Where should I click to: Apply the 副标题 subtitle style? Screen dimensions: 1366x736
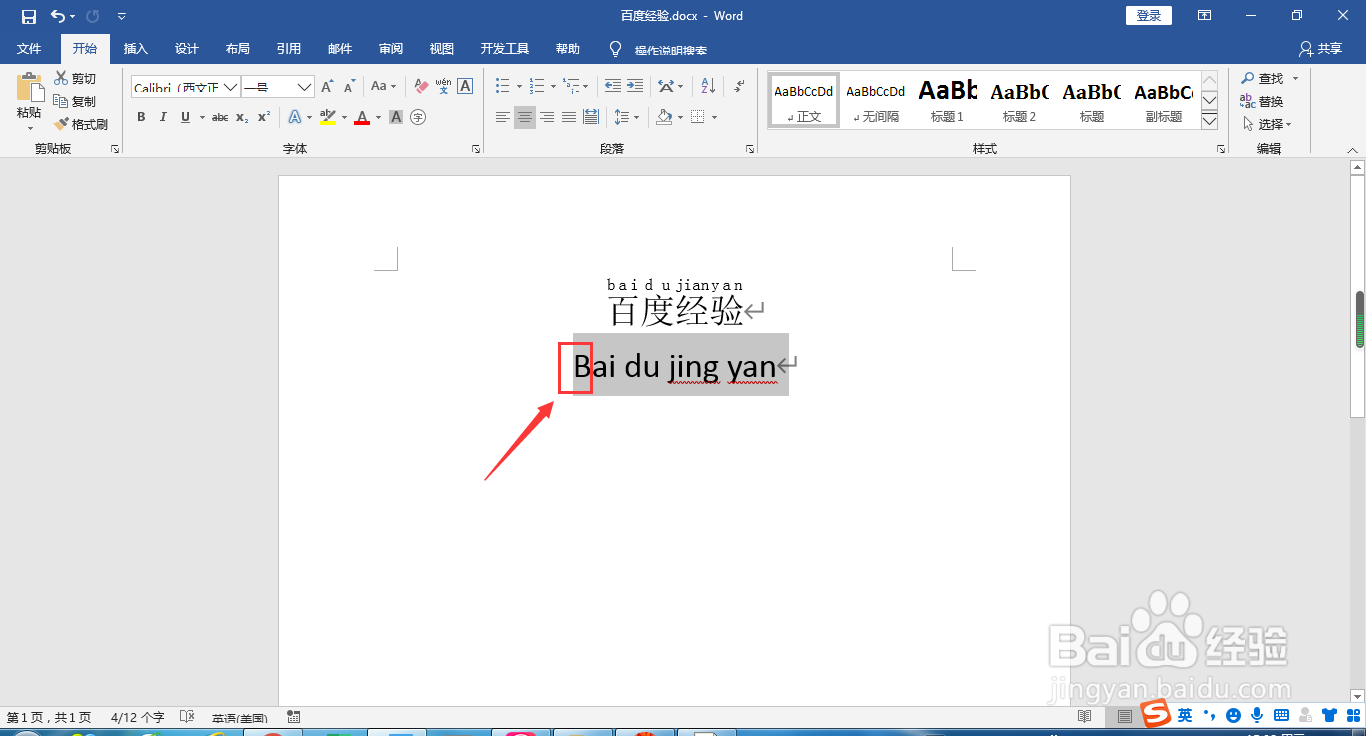pyautogui.click(x=1163, y=100)
